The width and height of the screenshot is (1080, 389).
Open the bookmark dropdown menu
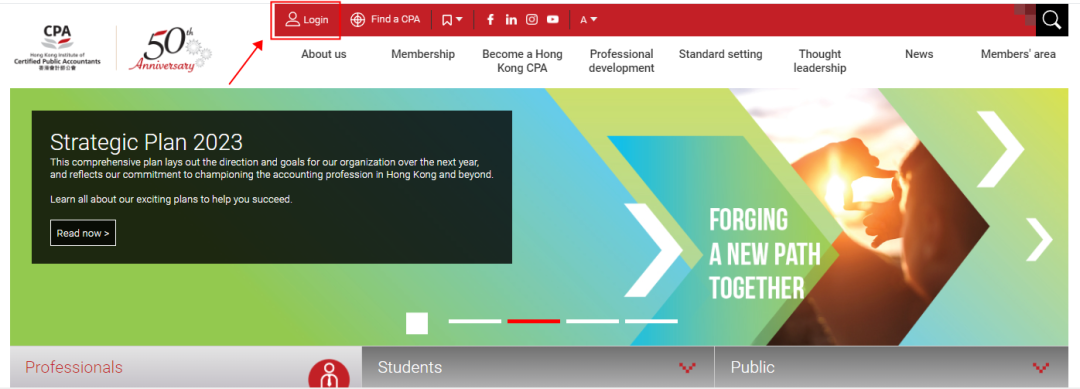pyautogui.click(x=452, y=20)
